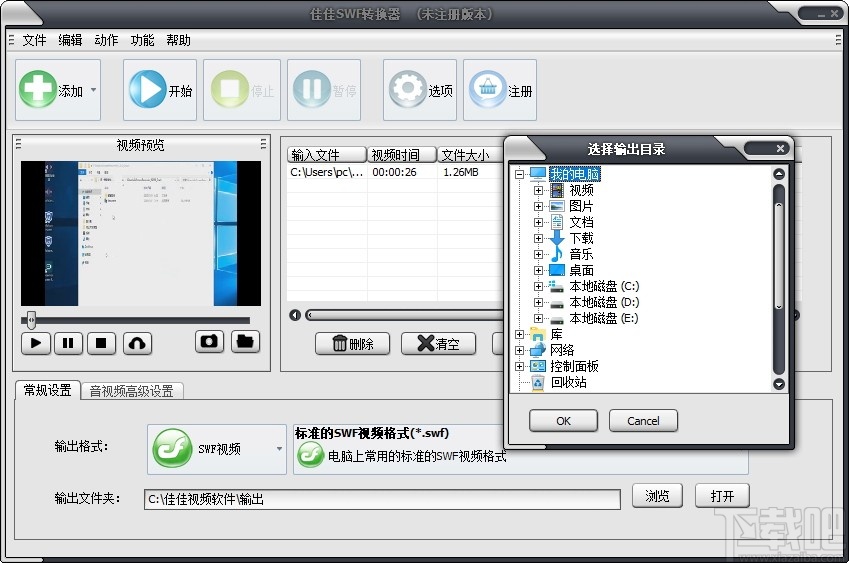Screen dimensions: 849x563
Task: Expand 本地磁盘 (D:) node
Action: (538, 302)
